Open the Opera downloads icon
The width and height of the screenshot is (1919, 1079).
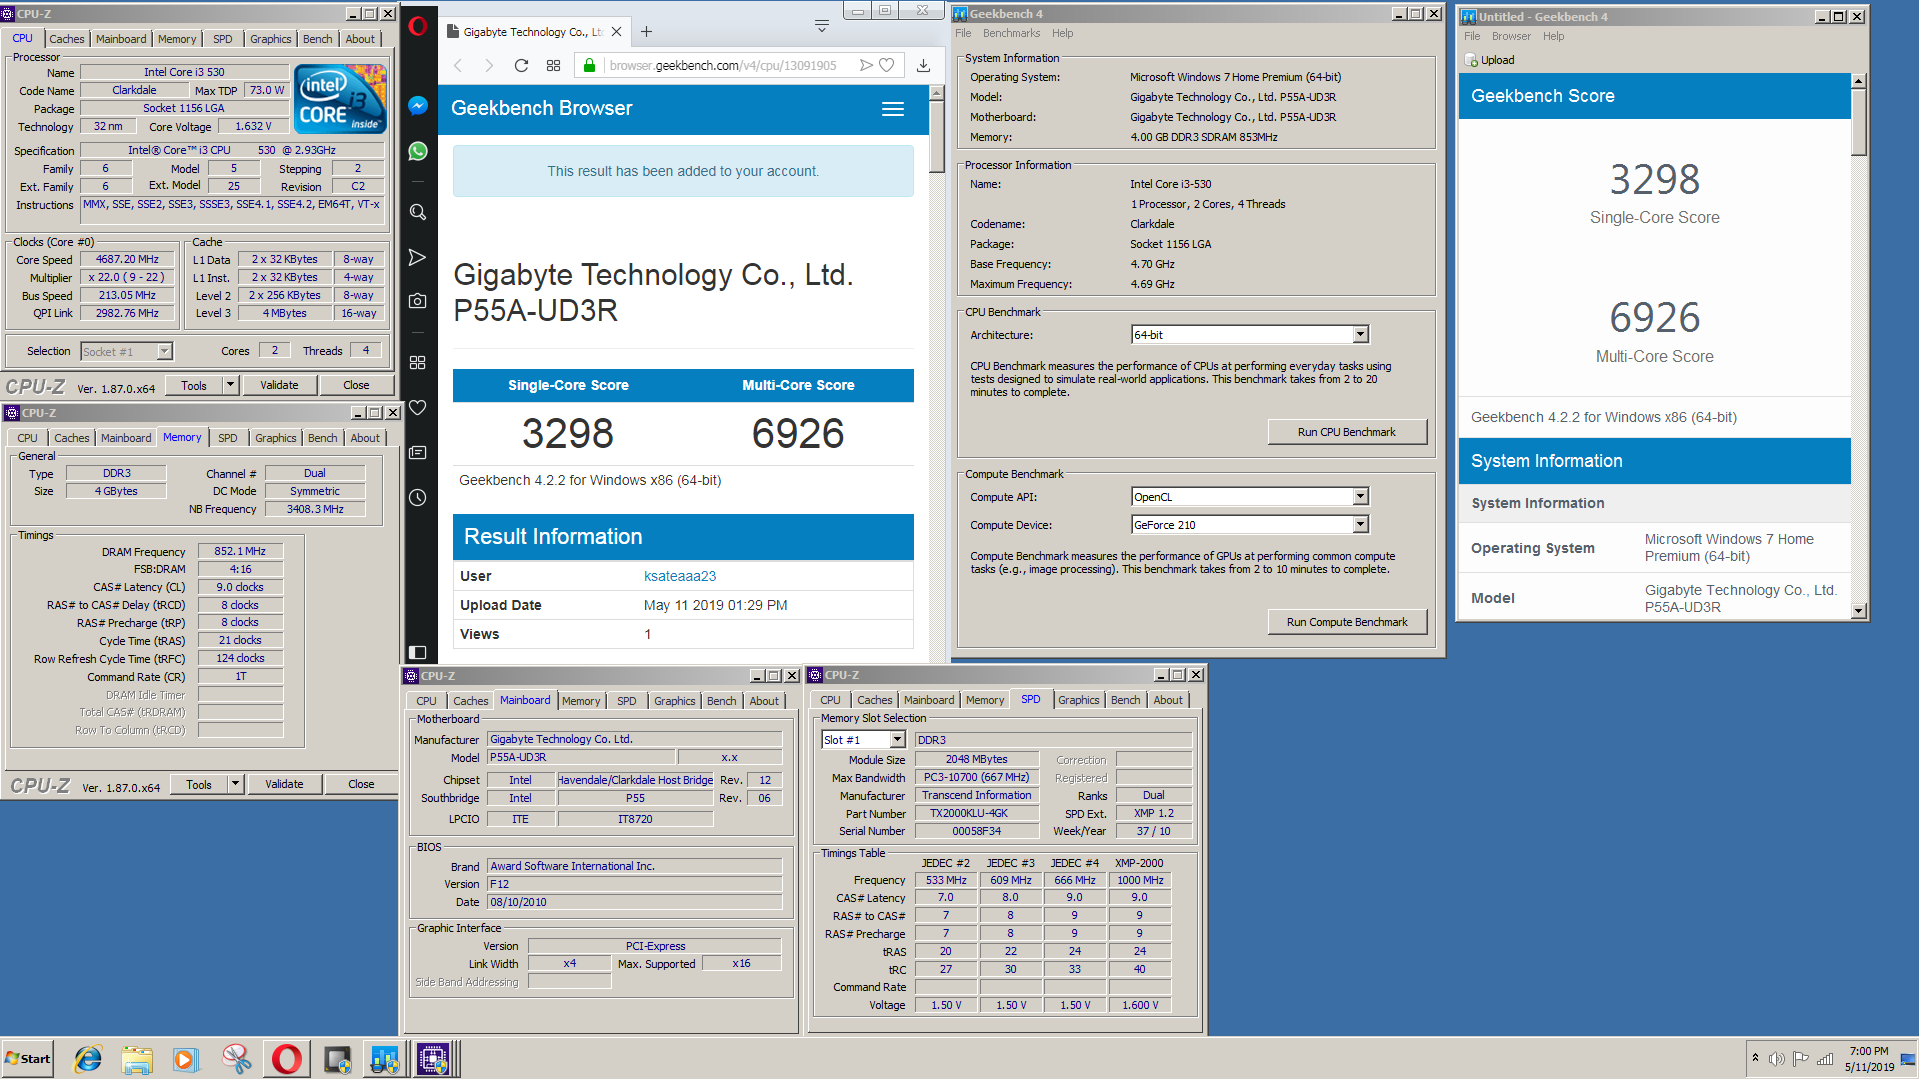click(x=923, y=65)
